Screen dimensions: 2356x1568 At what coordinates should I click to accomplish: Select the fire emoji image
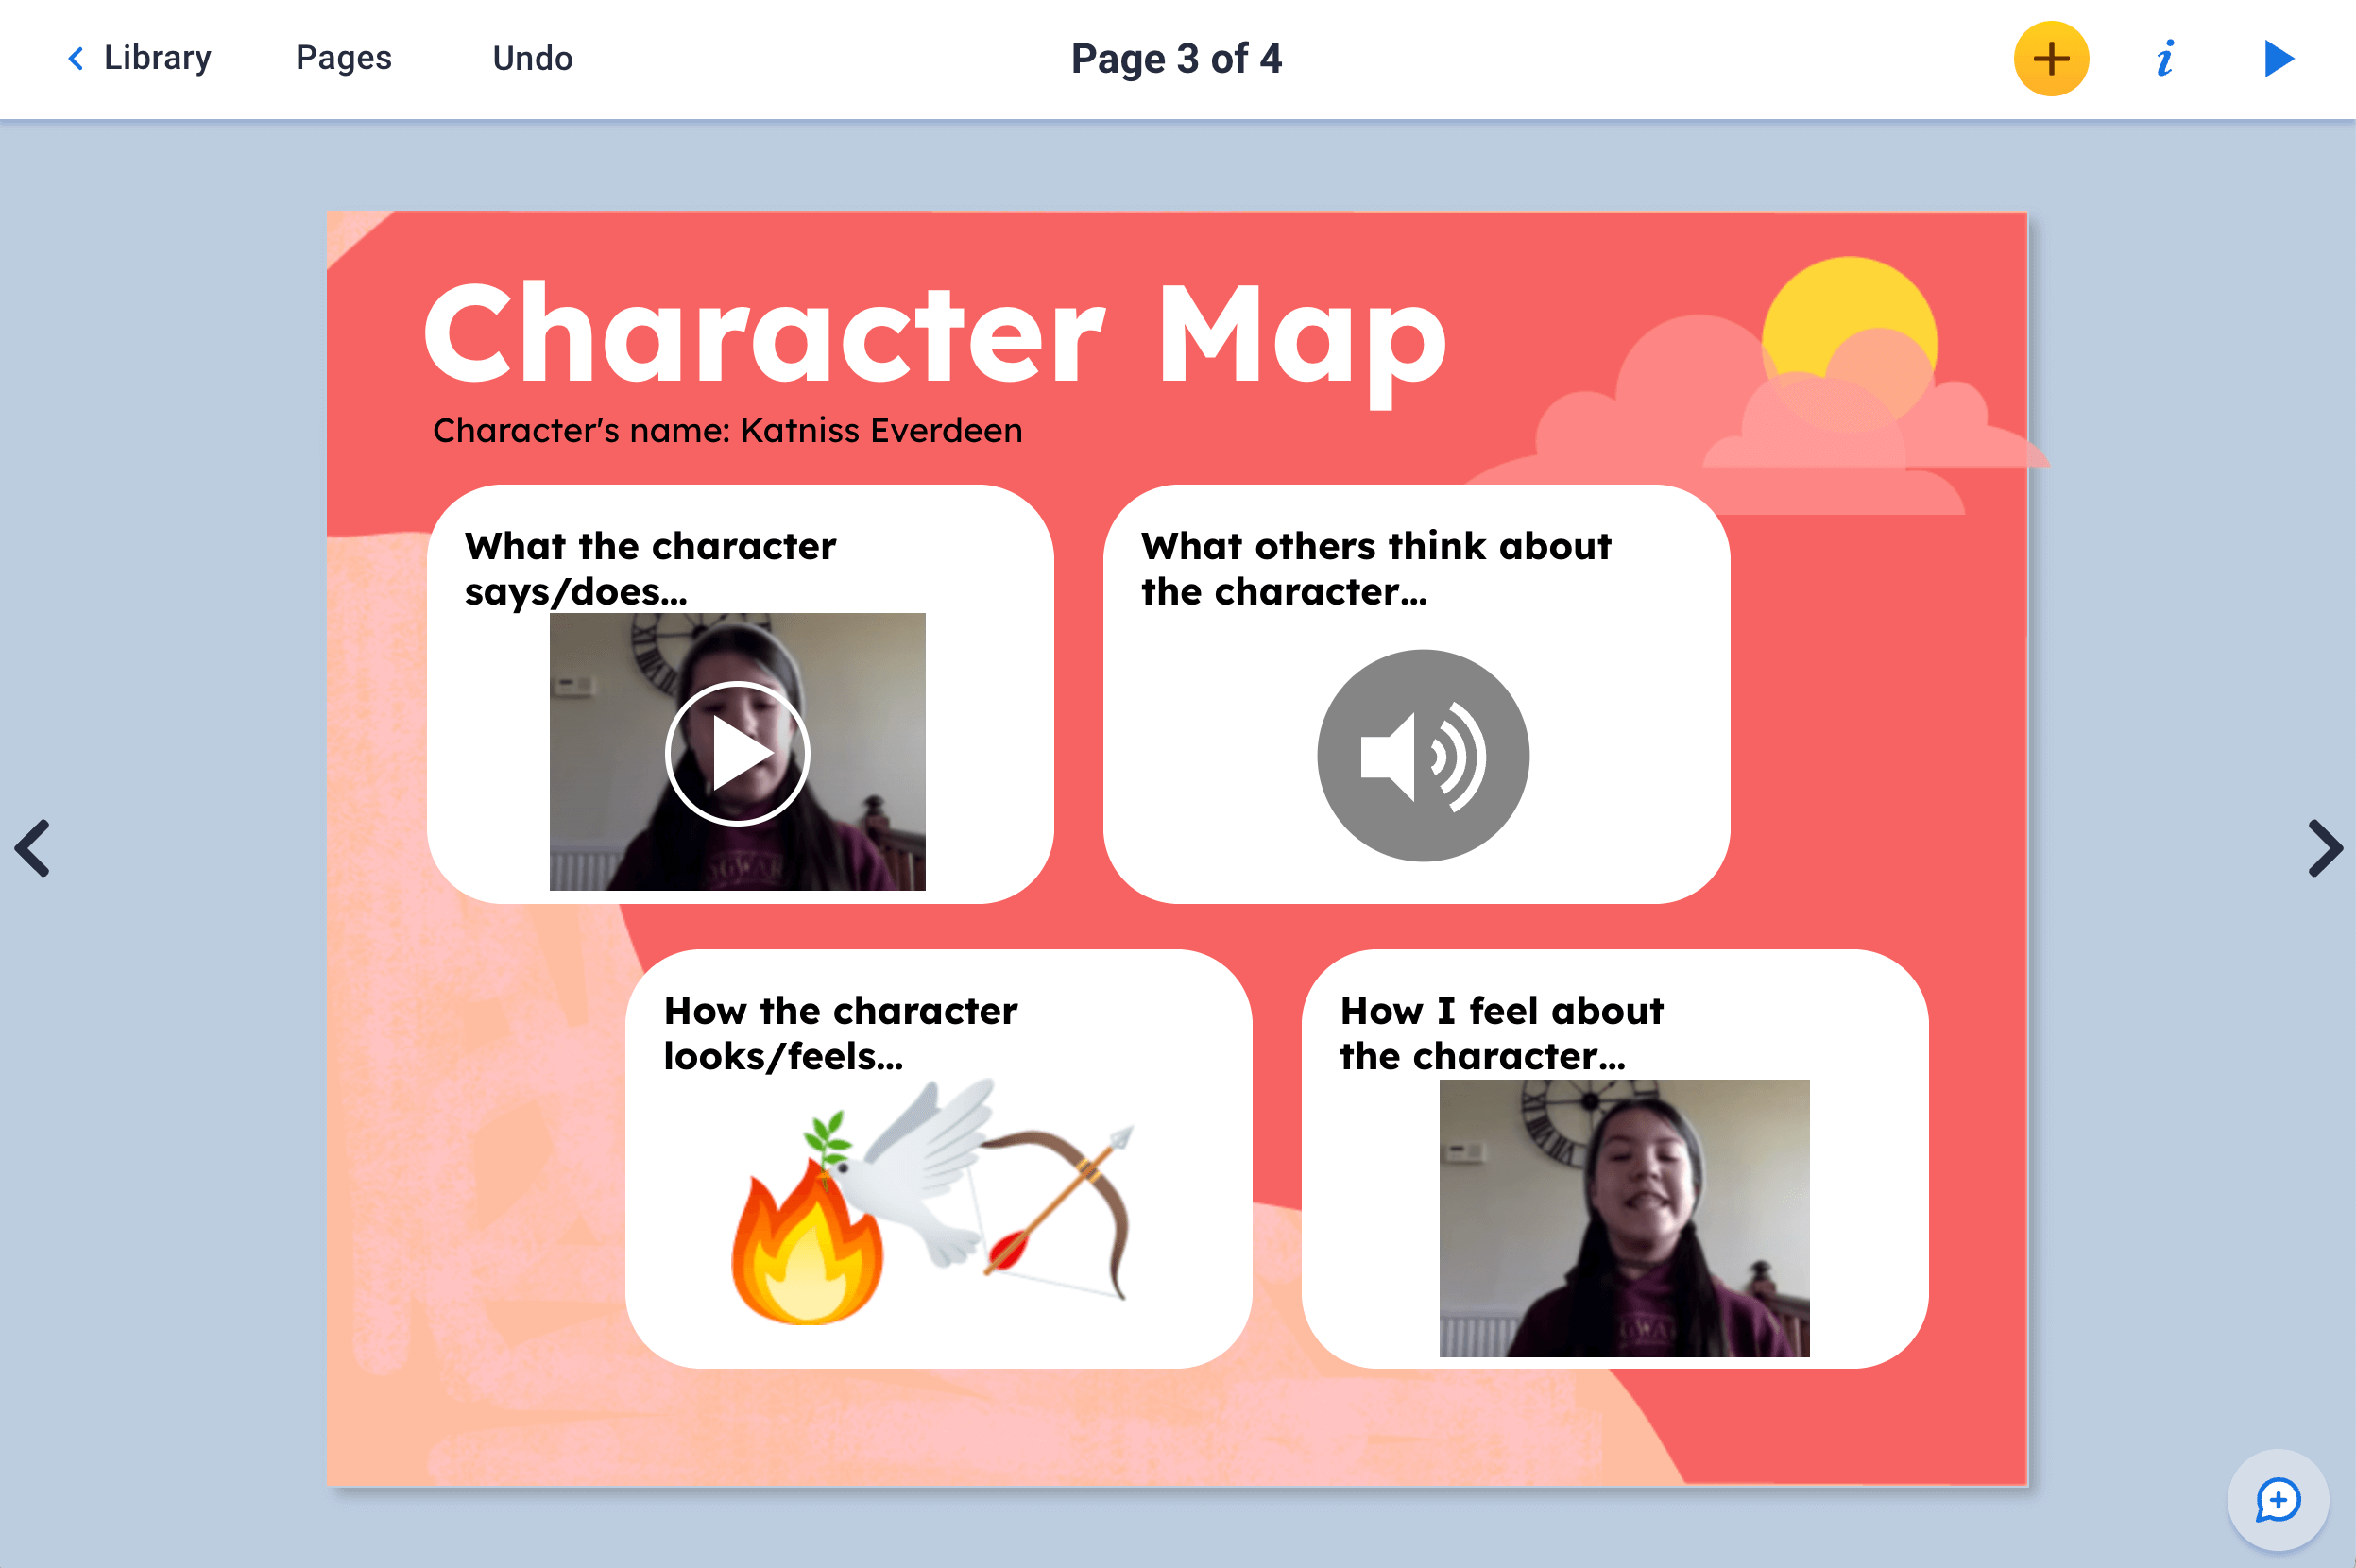pyautogui.click(x=806, y=1250)
